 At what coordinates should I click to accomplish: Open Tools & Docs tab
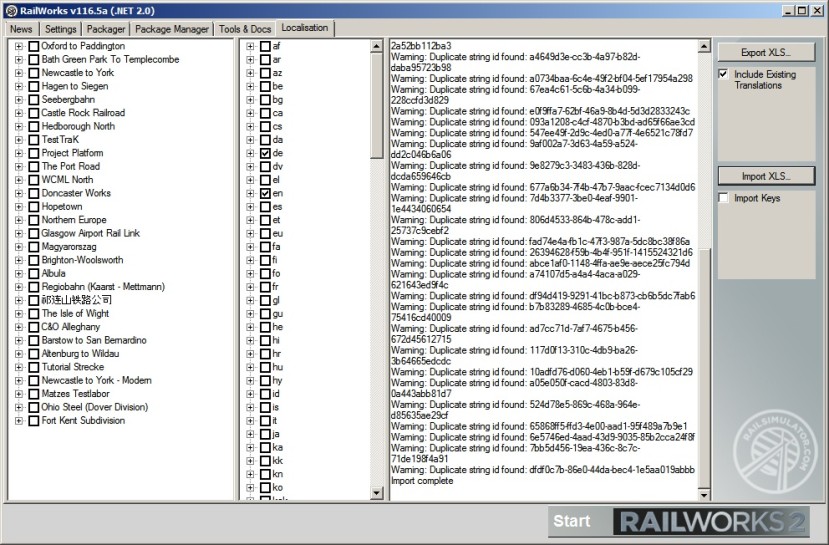[x=245, y=29]
